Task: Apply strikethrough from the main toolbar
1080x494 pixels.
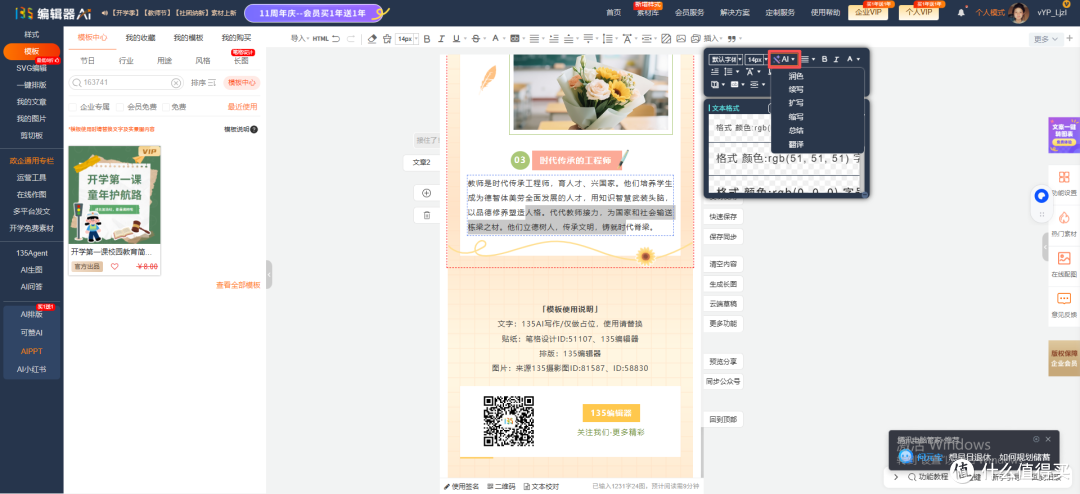Action: pos(476,39)
